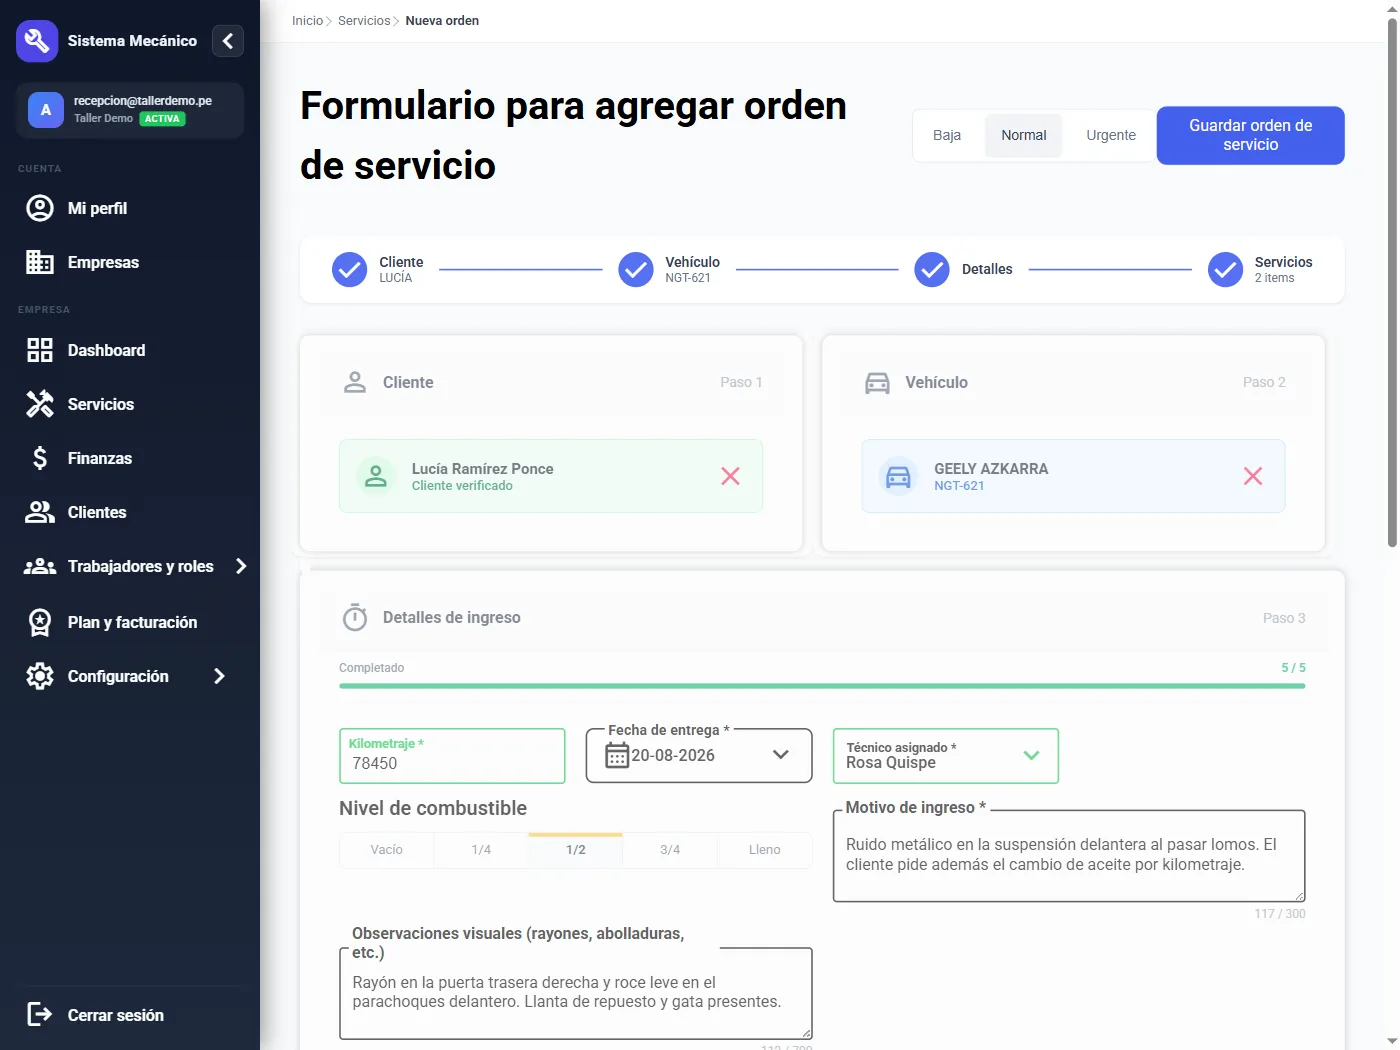Click the Completado progress bar
Image resolution: width=1400 pixels, height=1050 pixels.
(822, 686)
